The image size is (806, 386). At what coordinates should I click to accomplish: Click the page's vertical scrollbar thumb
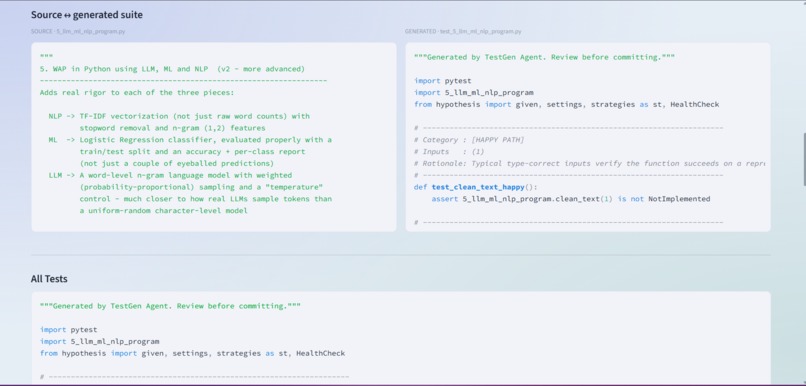point(804,159)
